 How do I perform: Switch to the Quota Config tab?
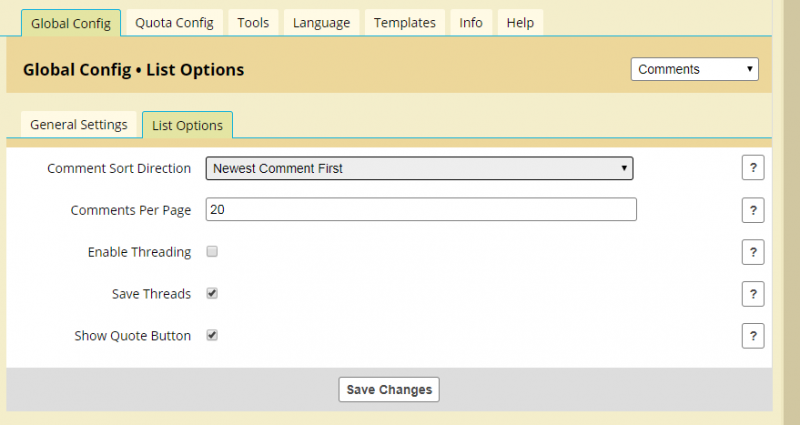(x=174, y=23)
